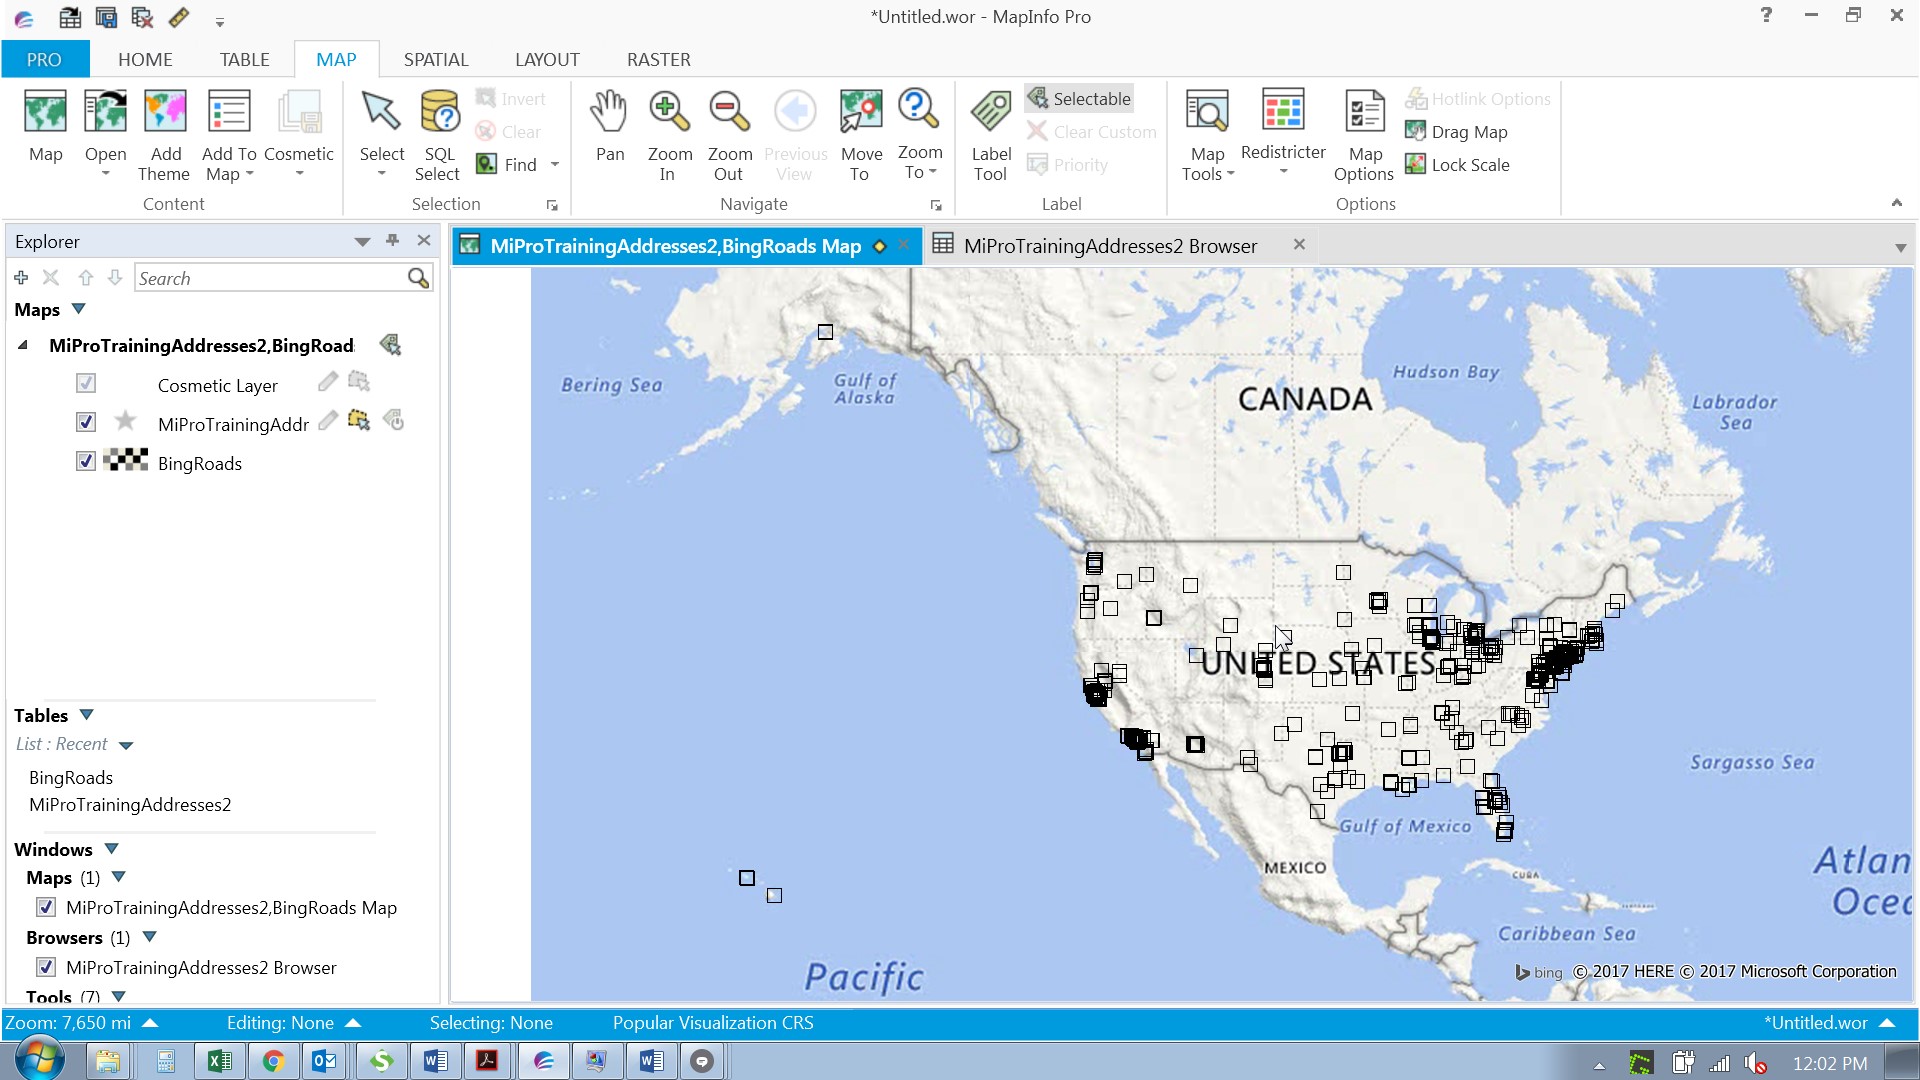Click inside the Explorer search field
Screen dimensions: 1920x1080
pos(270,278)
